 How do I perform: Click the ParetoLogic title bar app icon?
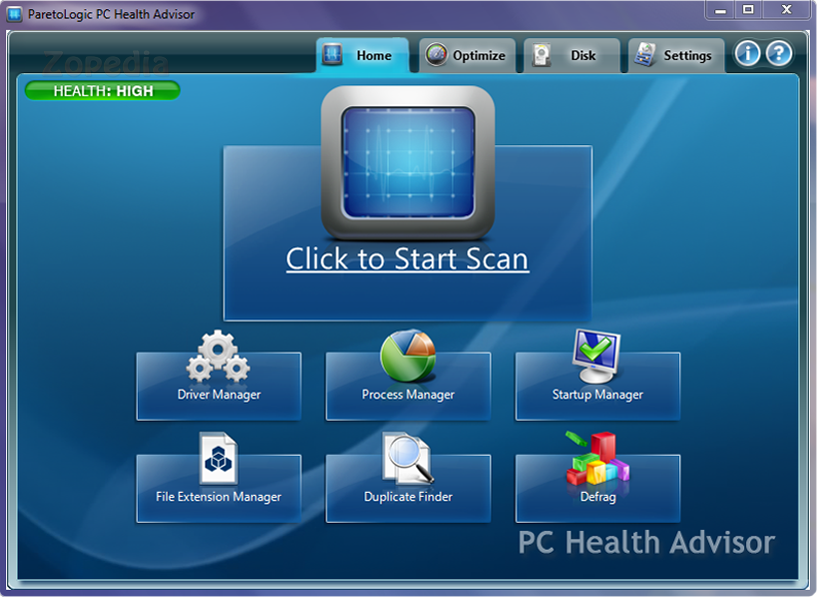(x=14, y=14)
